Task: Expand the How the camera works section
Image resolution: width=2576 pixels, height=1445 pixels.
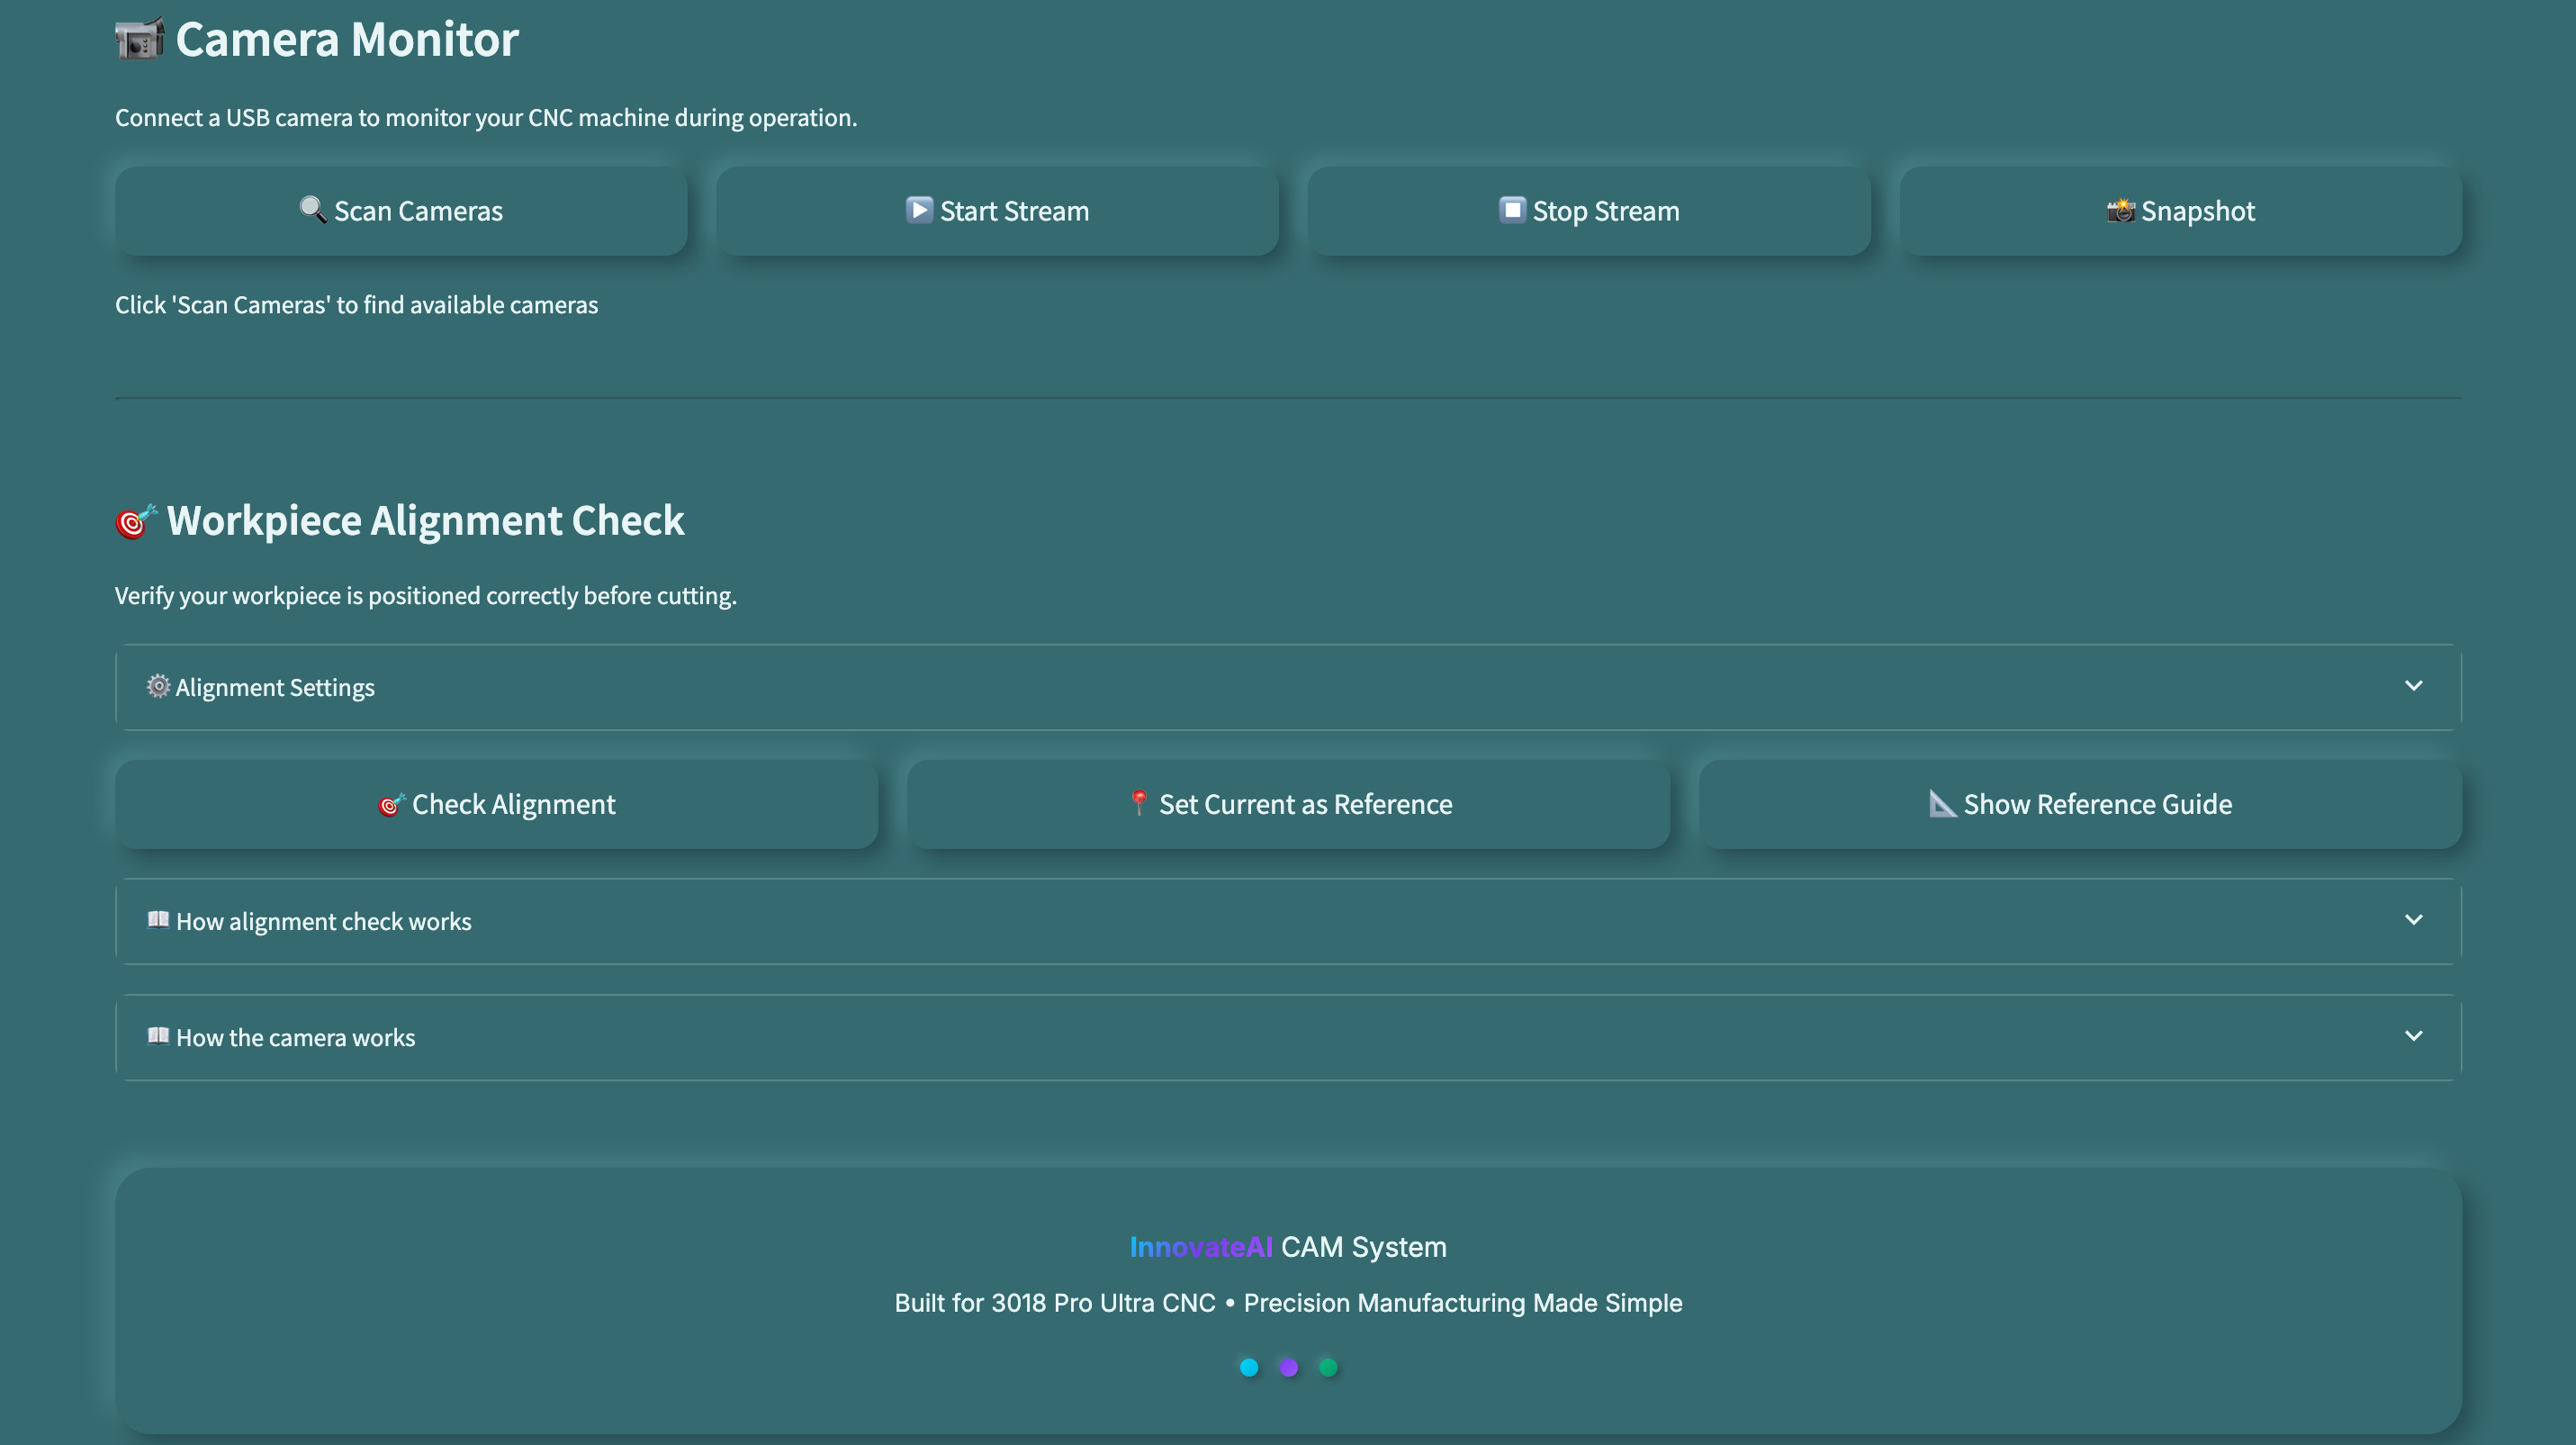Action: [1288, 1037]
